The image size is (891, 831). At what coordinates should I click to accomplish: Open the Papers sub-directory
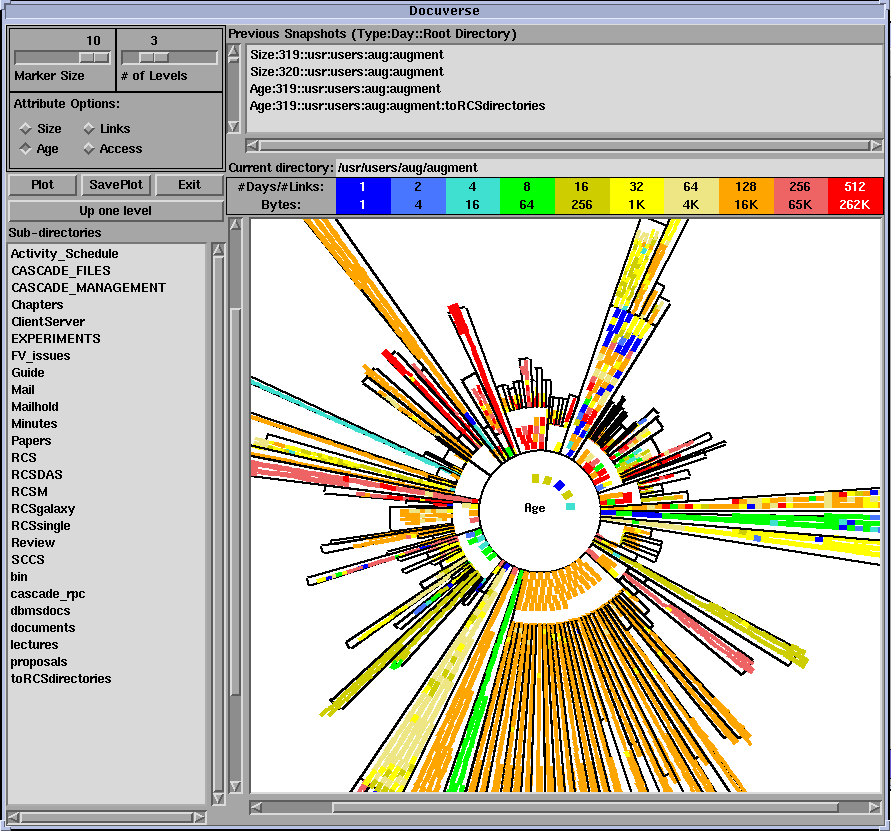(x=31, y=441)
